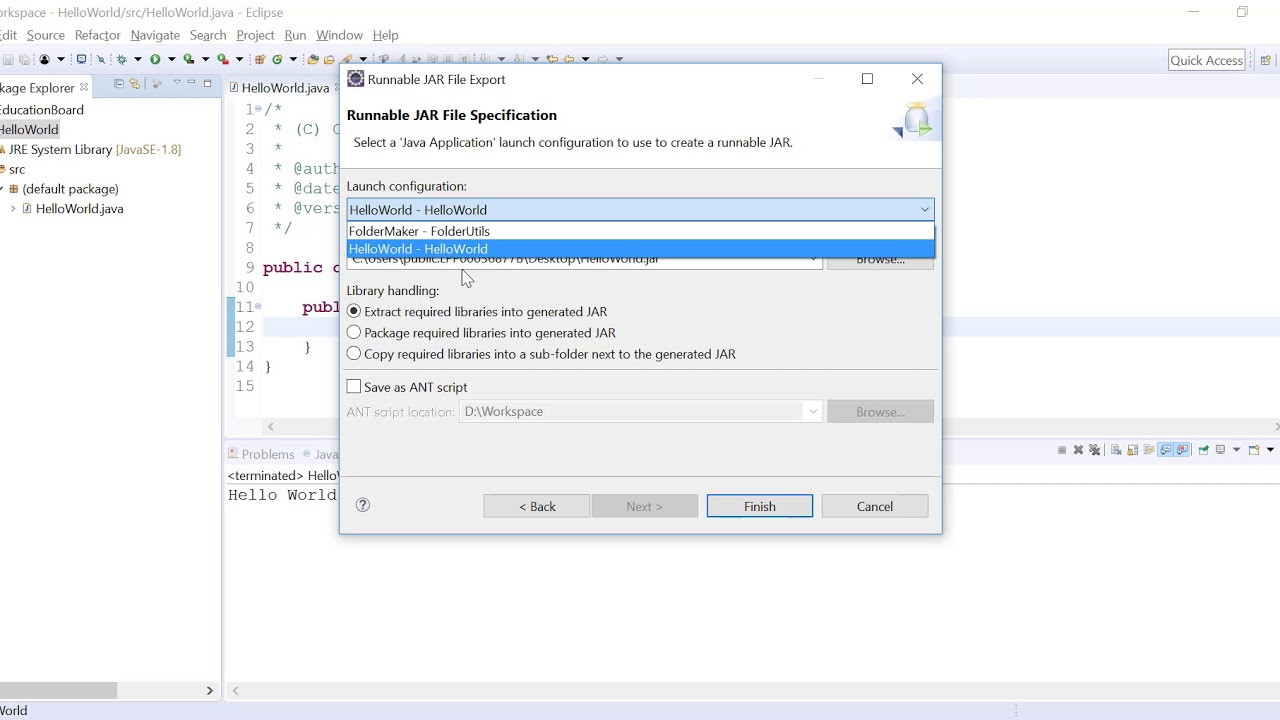The height and width of the screenshot is (720, 1280).
Task: Click the New Java Package icon
Action: pyautogui.click(x=259, y=59)
